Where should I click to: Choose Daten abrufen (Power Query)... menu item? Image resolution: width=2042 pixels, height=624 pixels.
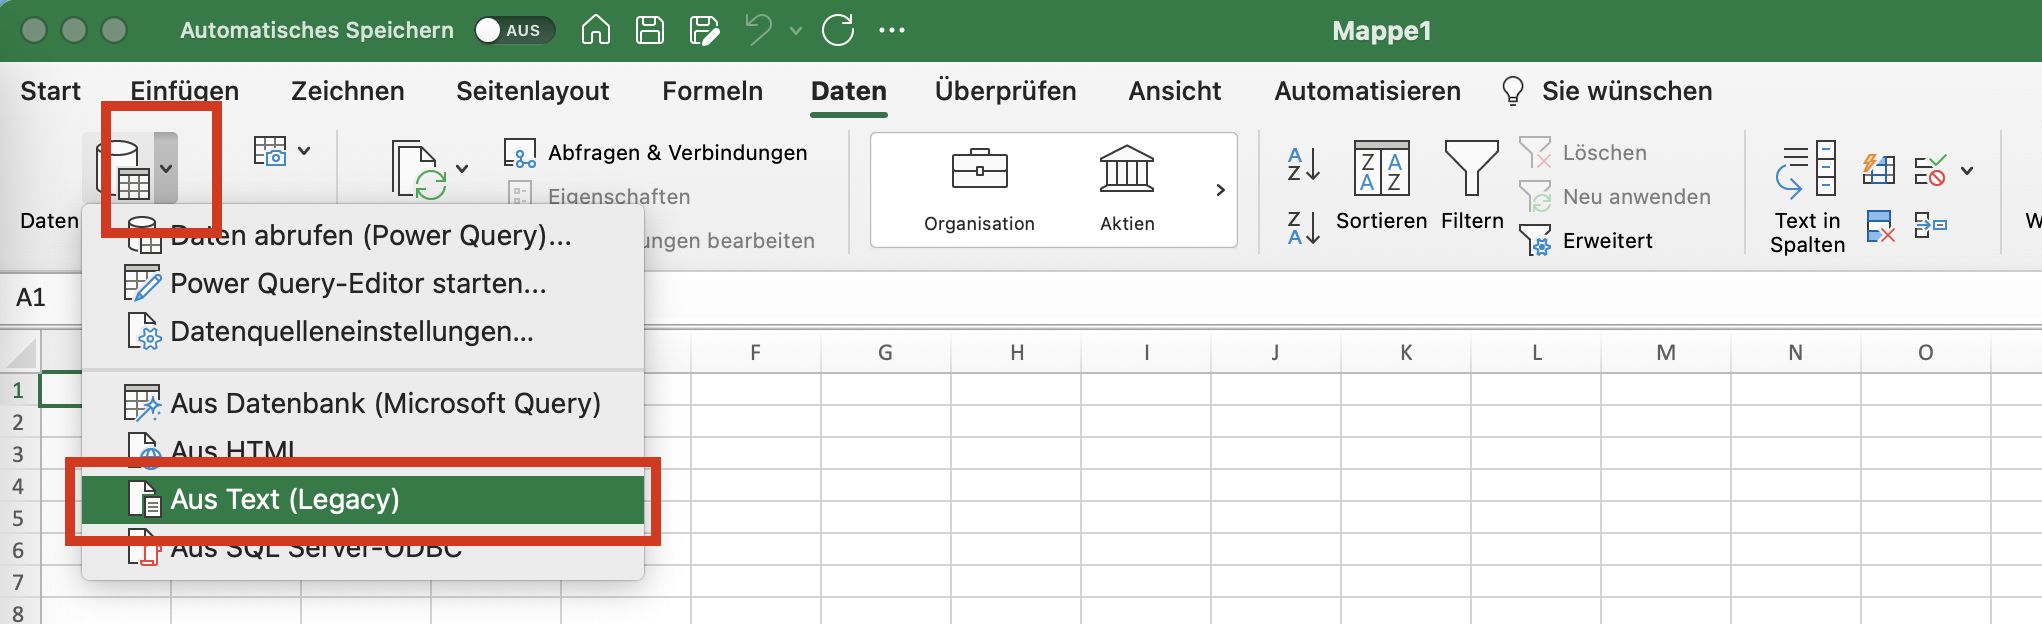(x=363, y=236)
